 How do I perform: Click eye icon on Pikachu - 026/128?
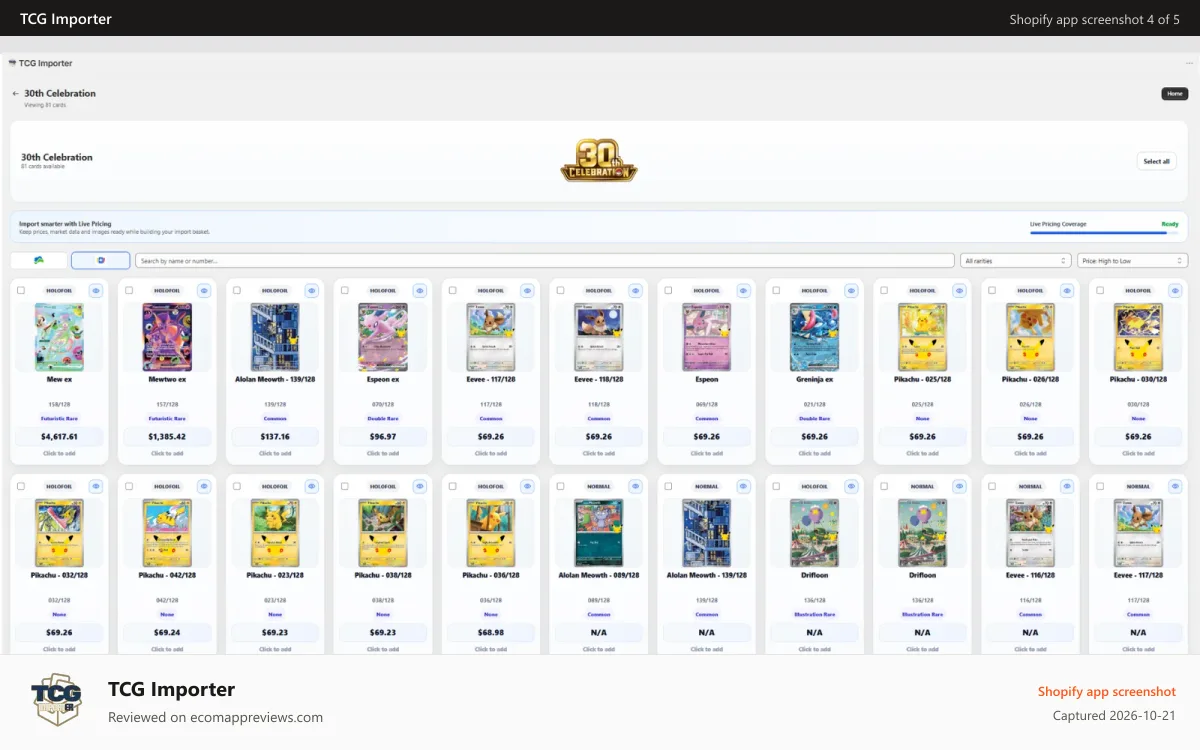point(1068,290)
